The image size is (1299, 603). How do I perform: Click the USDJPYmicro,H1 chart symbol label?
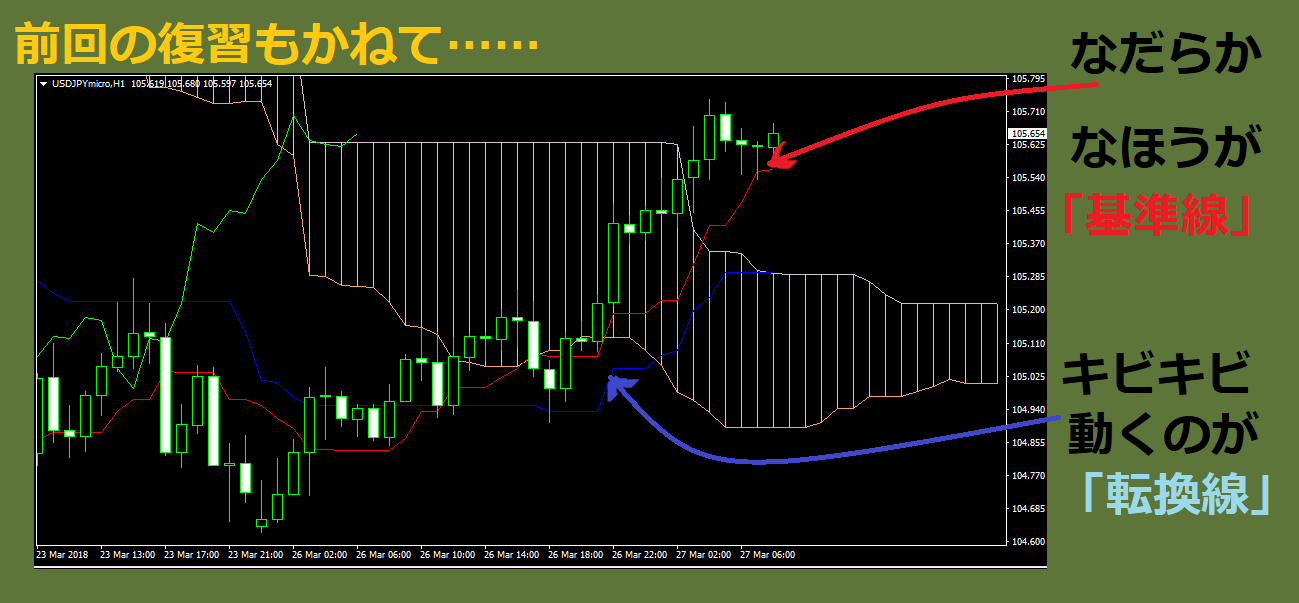tap(88, 84)
